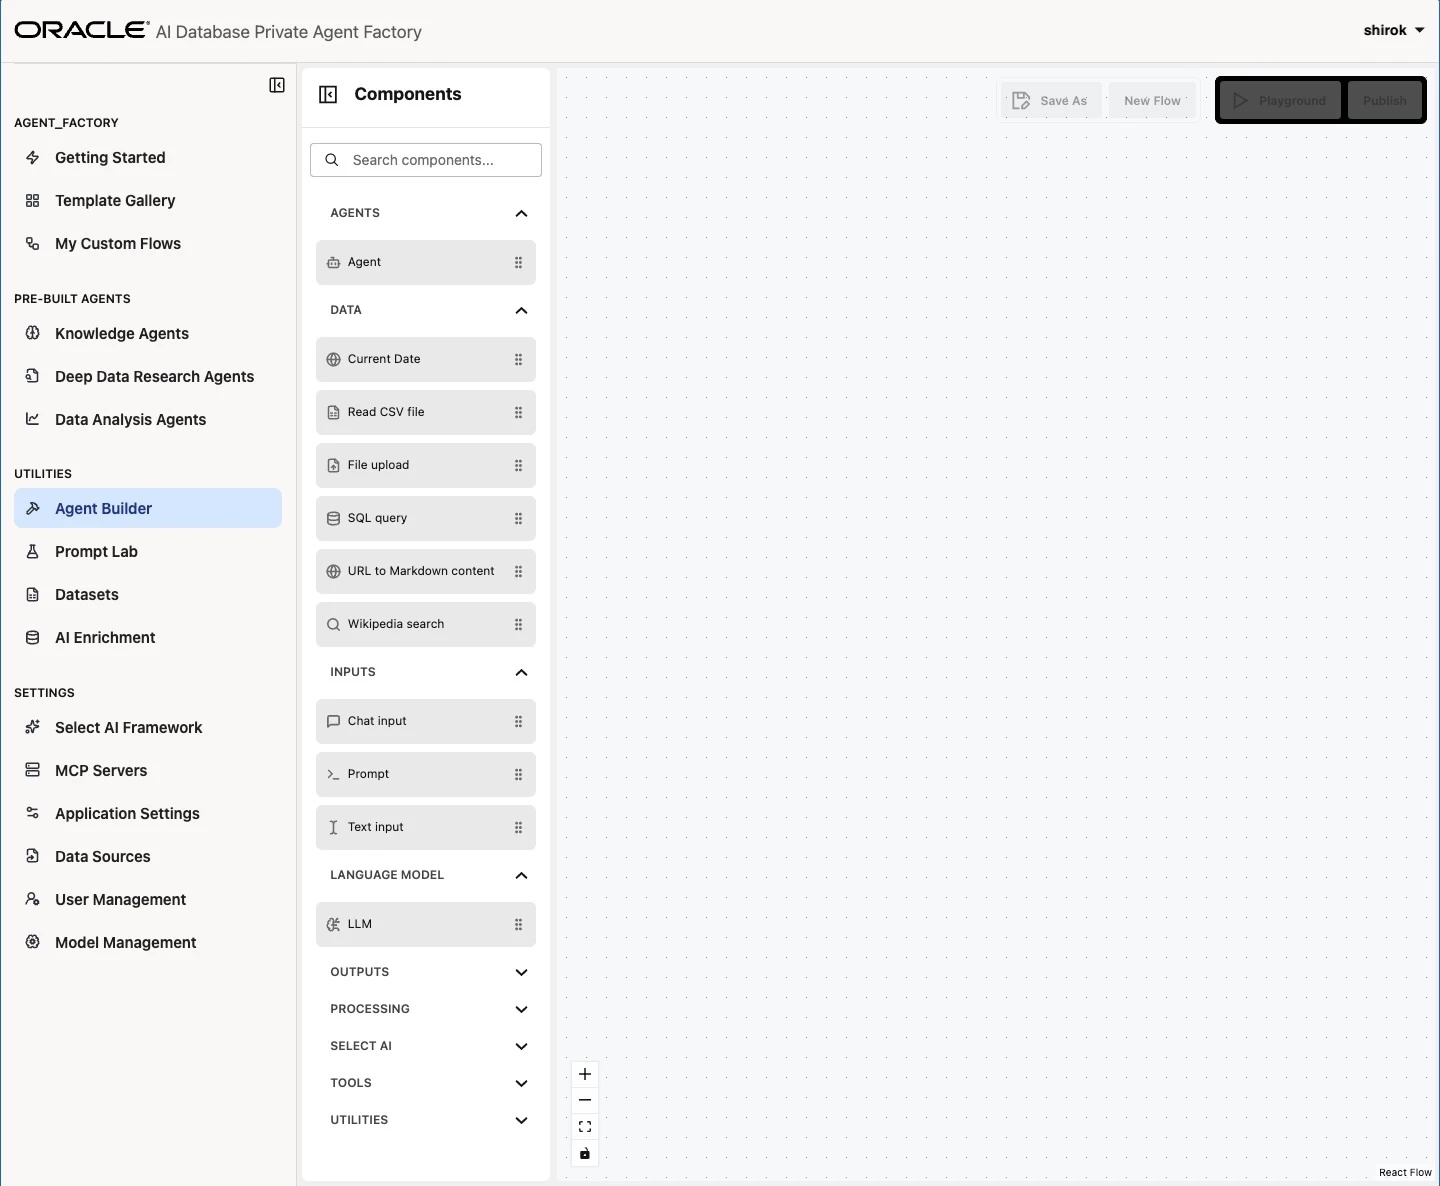Screen dimensions: 1440x1186
Task: Publish the flow
Action: click(1385, 101)
